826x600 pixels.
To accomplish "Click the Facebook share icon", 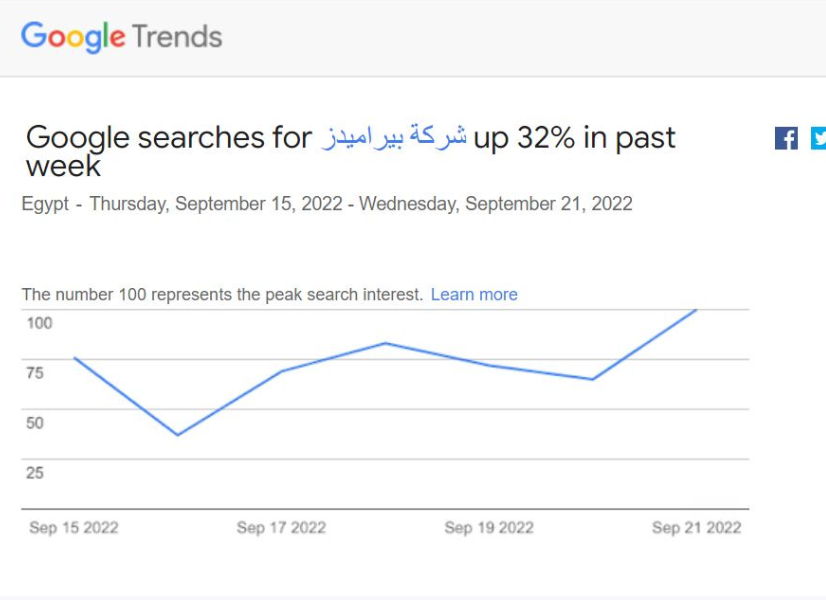I will [786, 139].
